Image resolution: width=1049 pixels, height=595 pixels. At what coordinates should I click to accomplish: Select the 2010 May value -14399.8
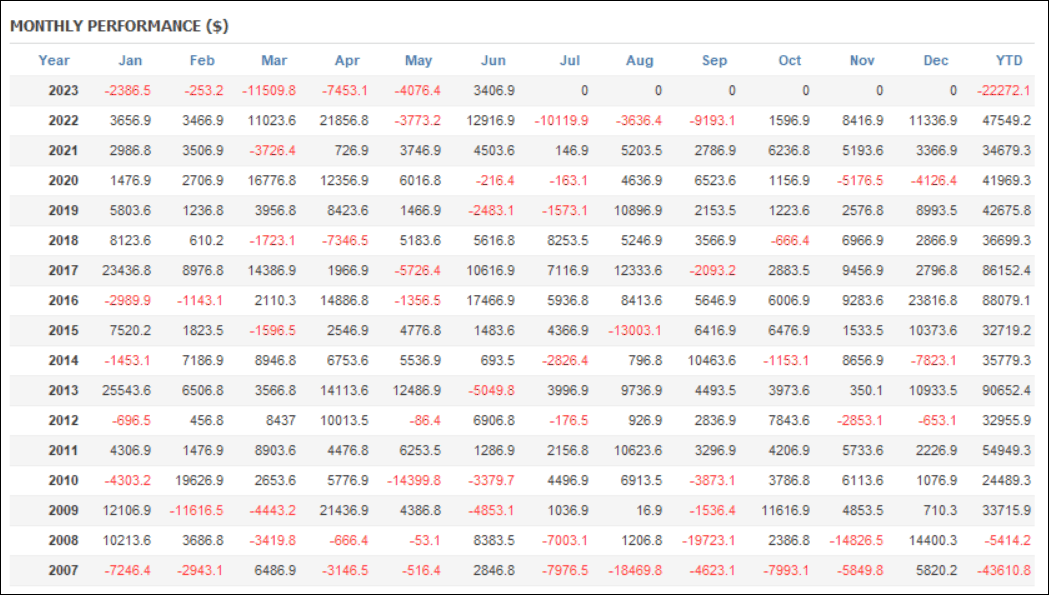pos(414,481)
